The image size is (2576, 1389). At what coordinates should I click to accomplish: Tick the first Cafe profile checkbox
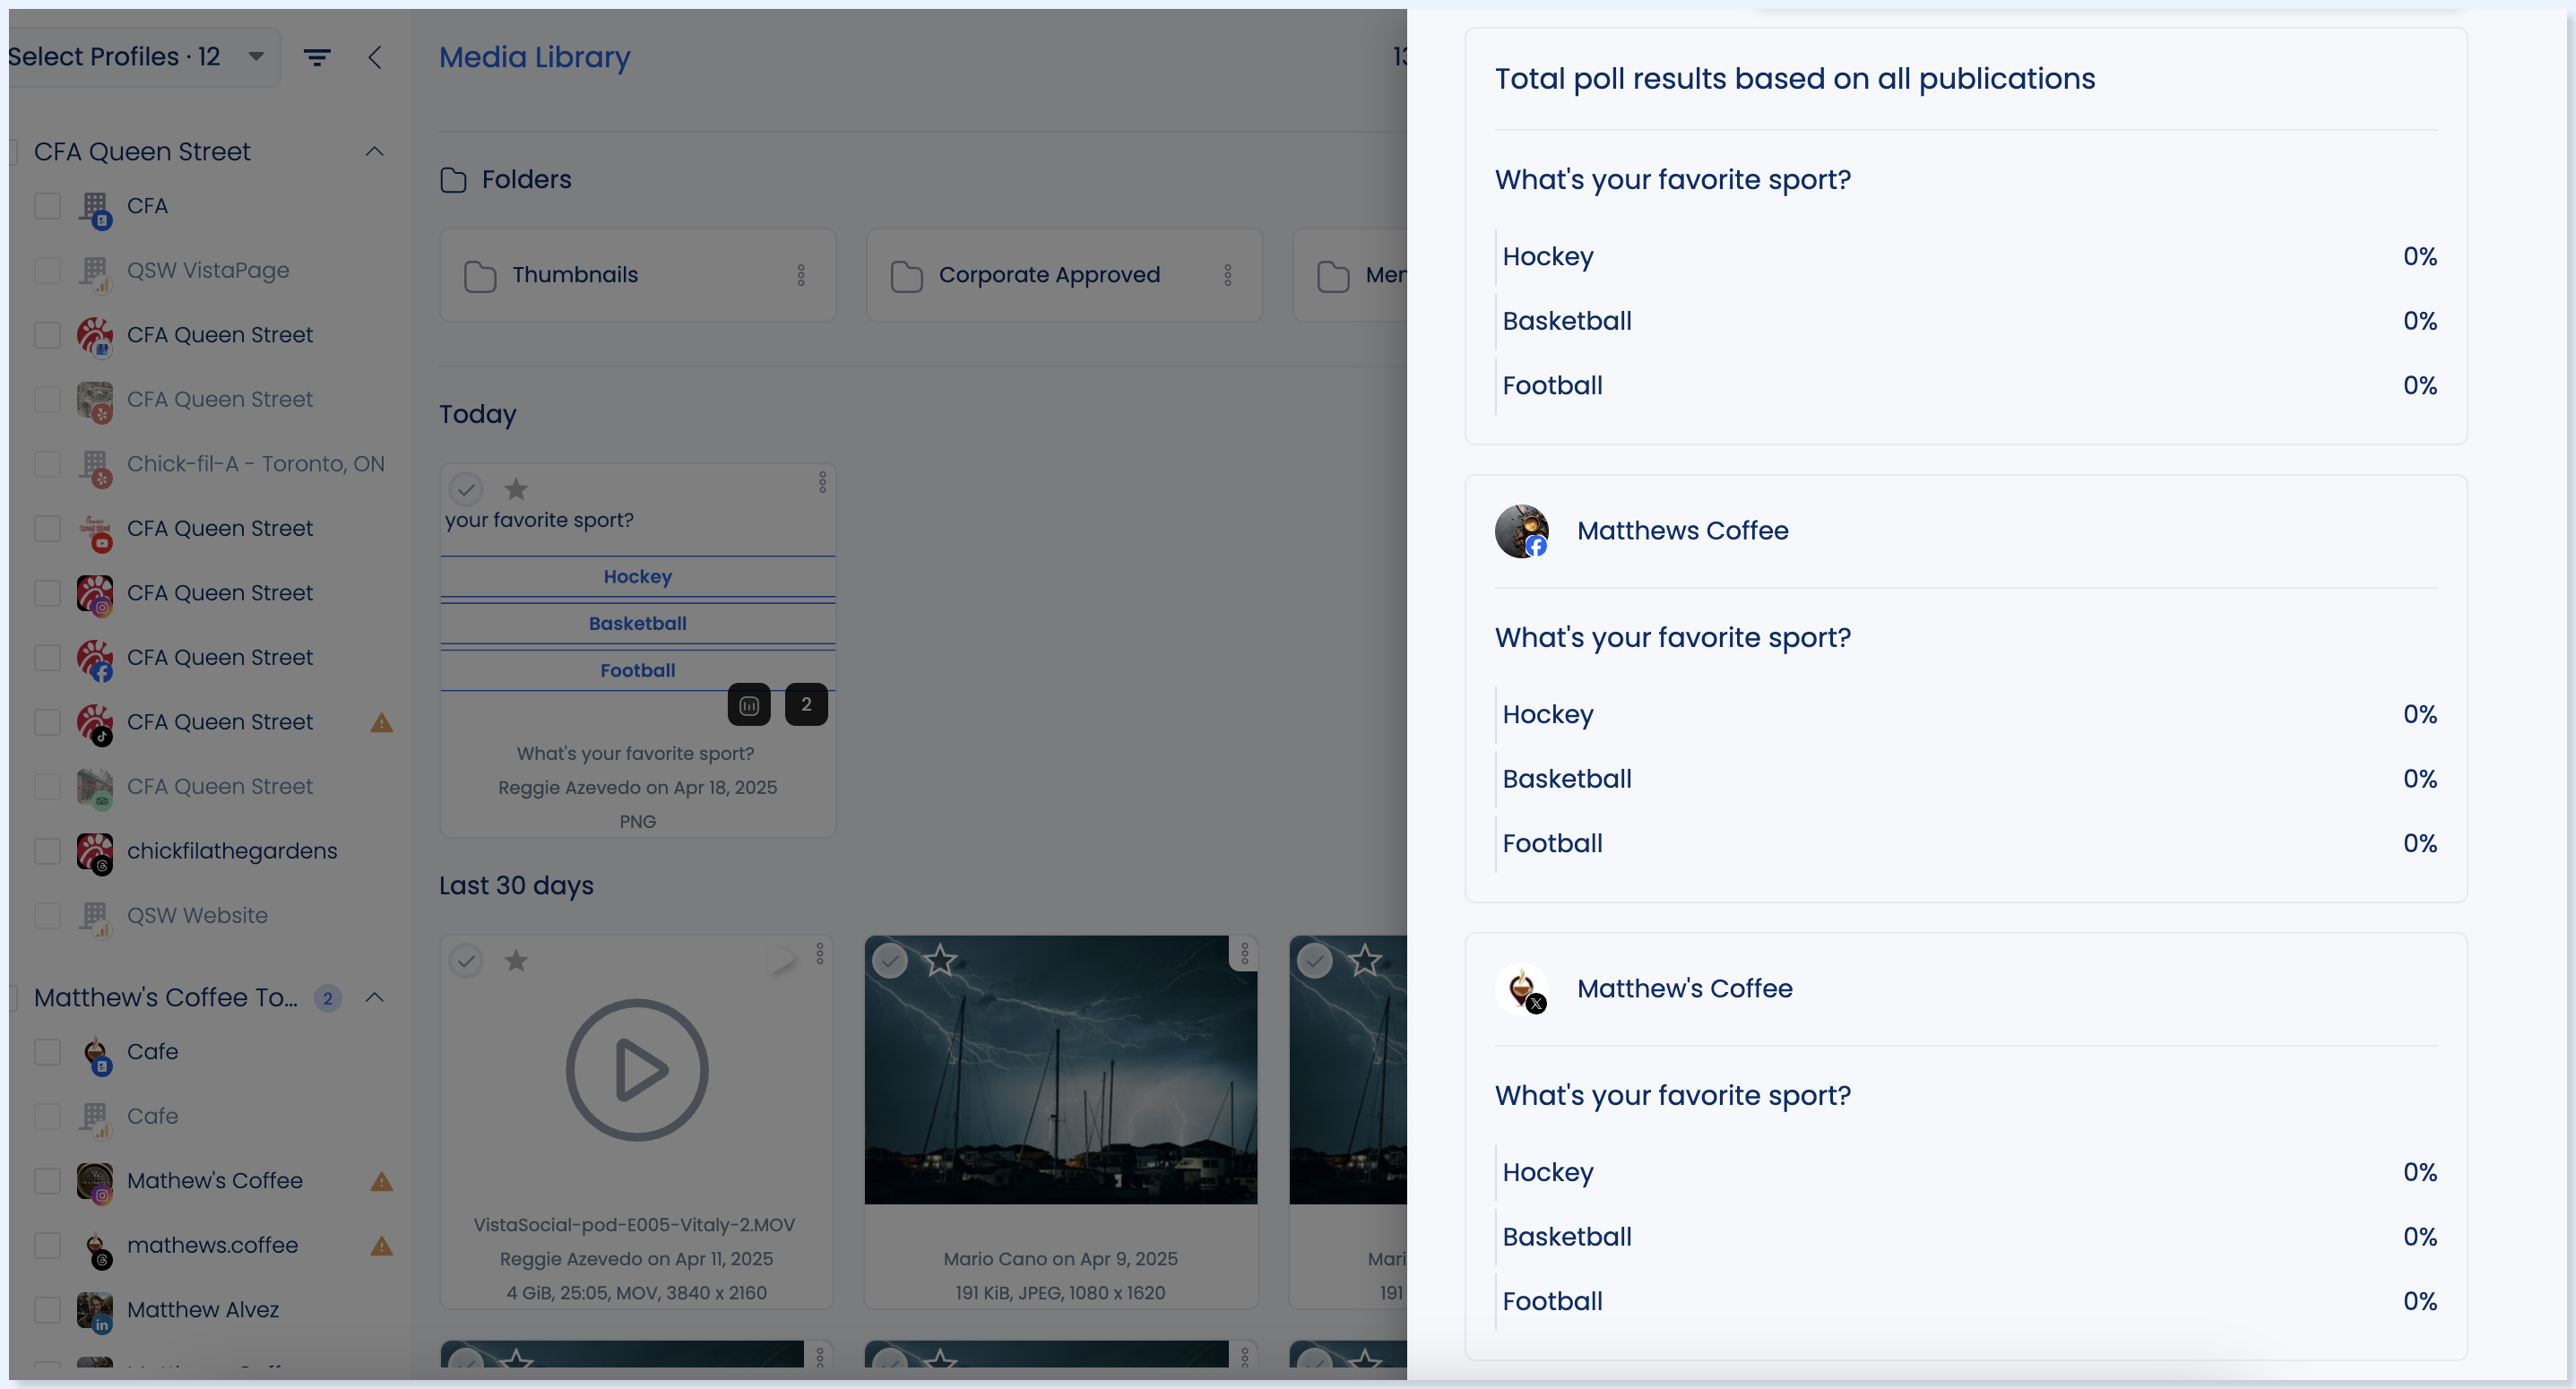(47, 1052)
